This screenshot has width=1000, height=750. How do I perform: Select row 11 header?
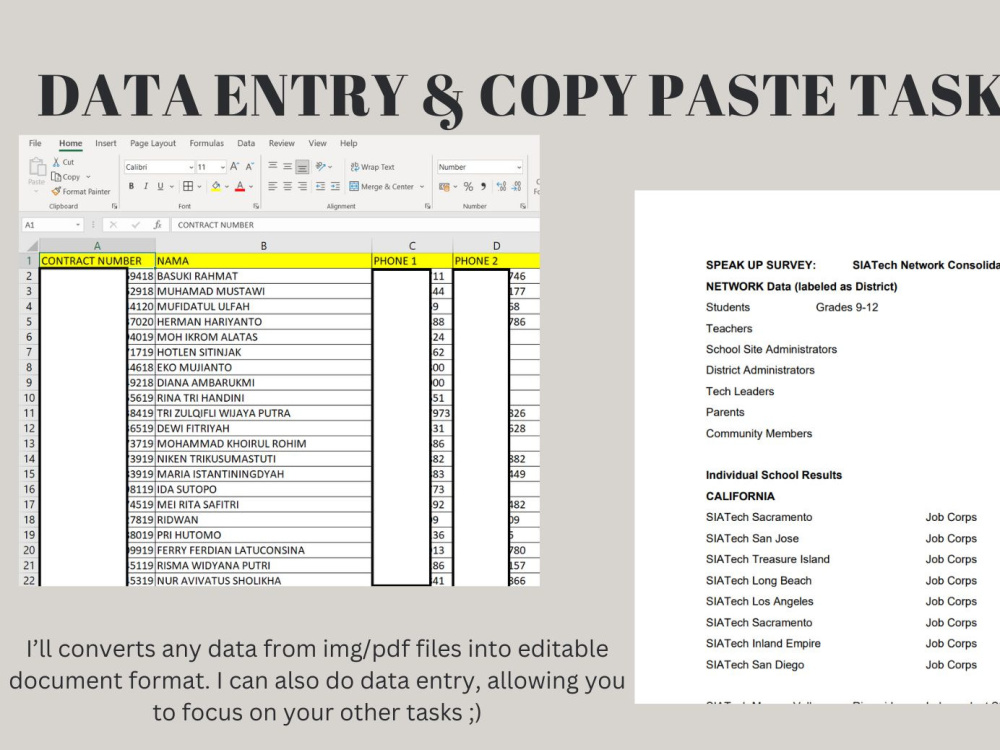(x=29, y=413)
